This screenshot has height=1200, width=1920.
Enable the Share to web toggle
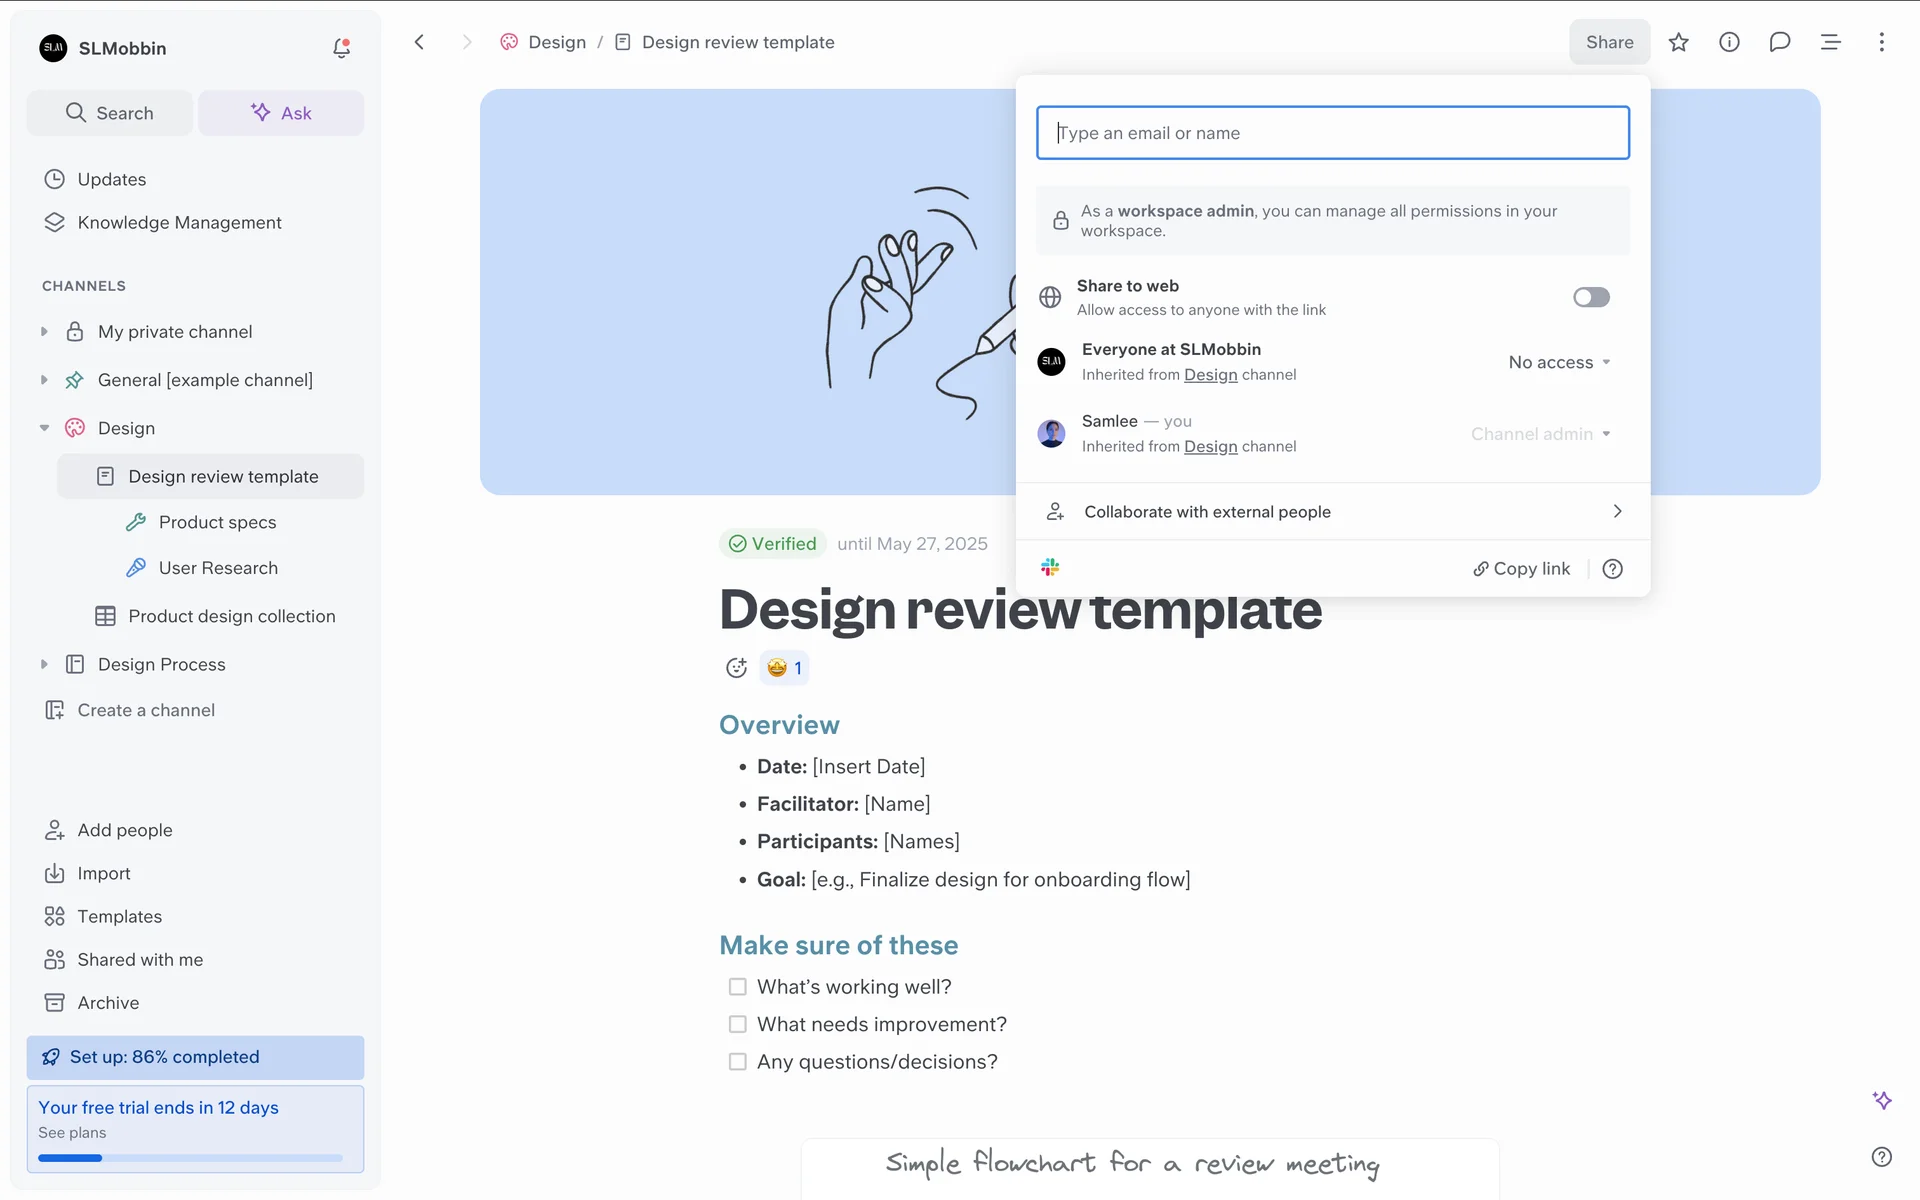[x=1590, y=297]
